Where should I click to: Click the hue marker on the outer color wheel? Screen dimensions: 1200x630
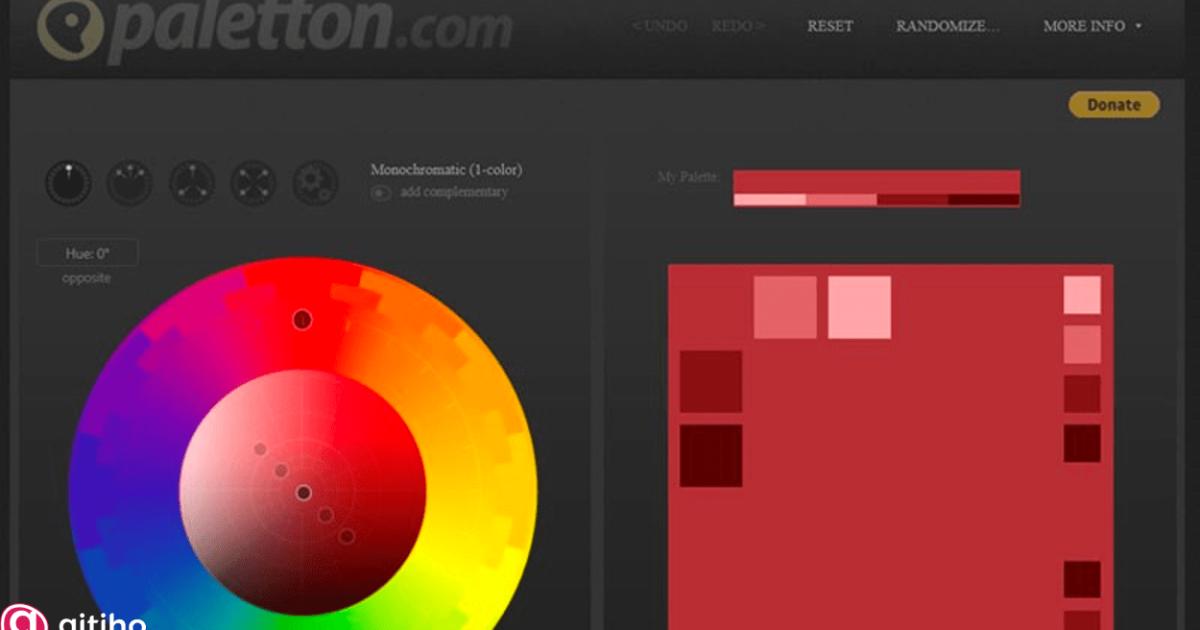pyautogui.click(x=303, y=318)
